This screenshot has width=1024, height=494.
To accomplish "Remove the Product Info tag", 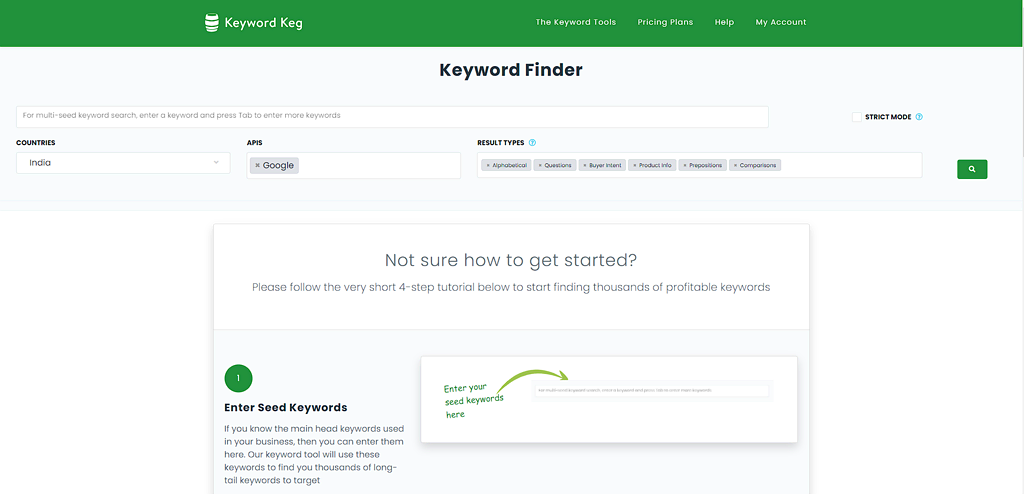I will click(x=633, y=165).
